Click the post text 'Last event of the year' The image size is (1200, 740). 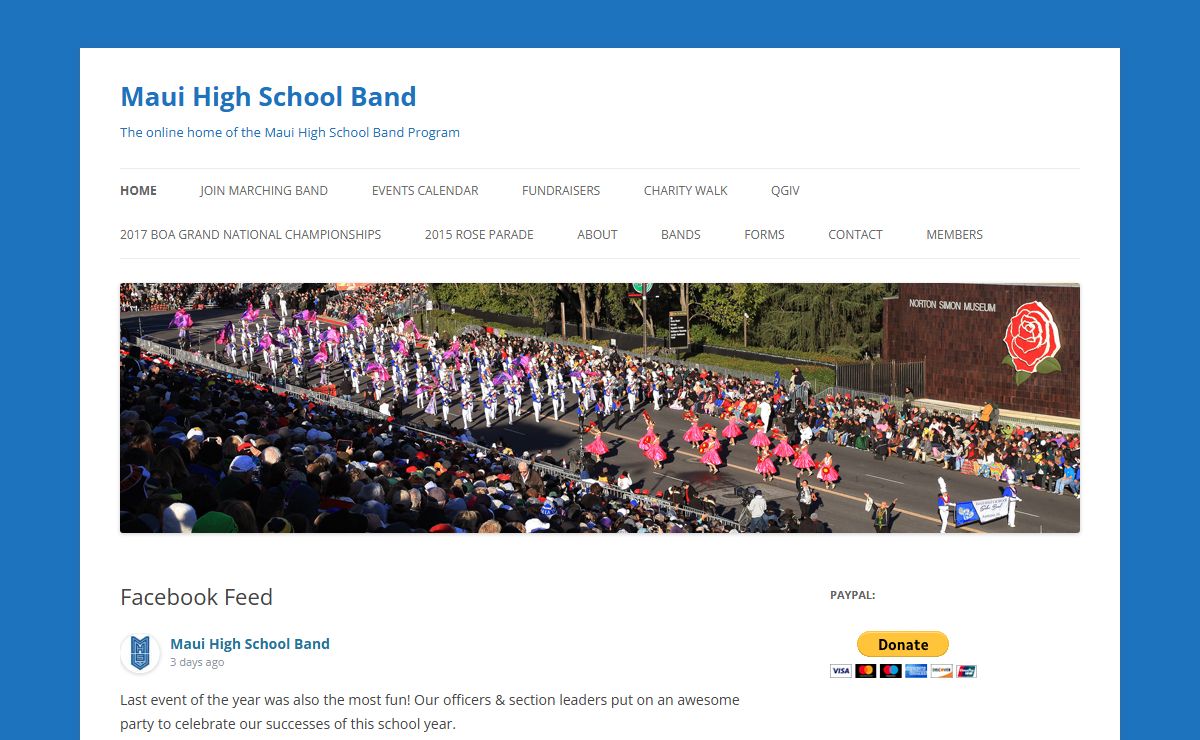tap(193, 700)
